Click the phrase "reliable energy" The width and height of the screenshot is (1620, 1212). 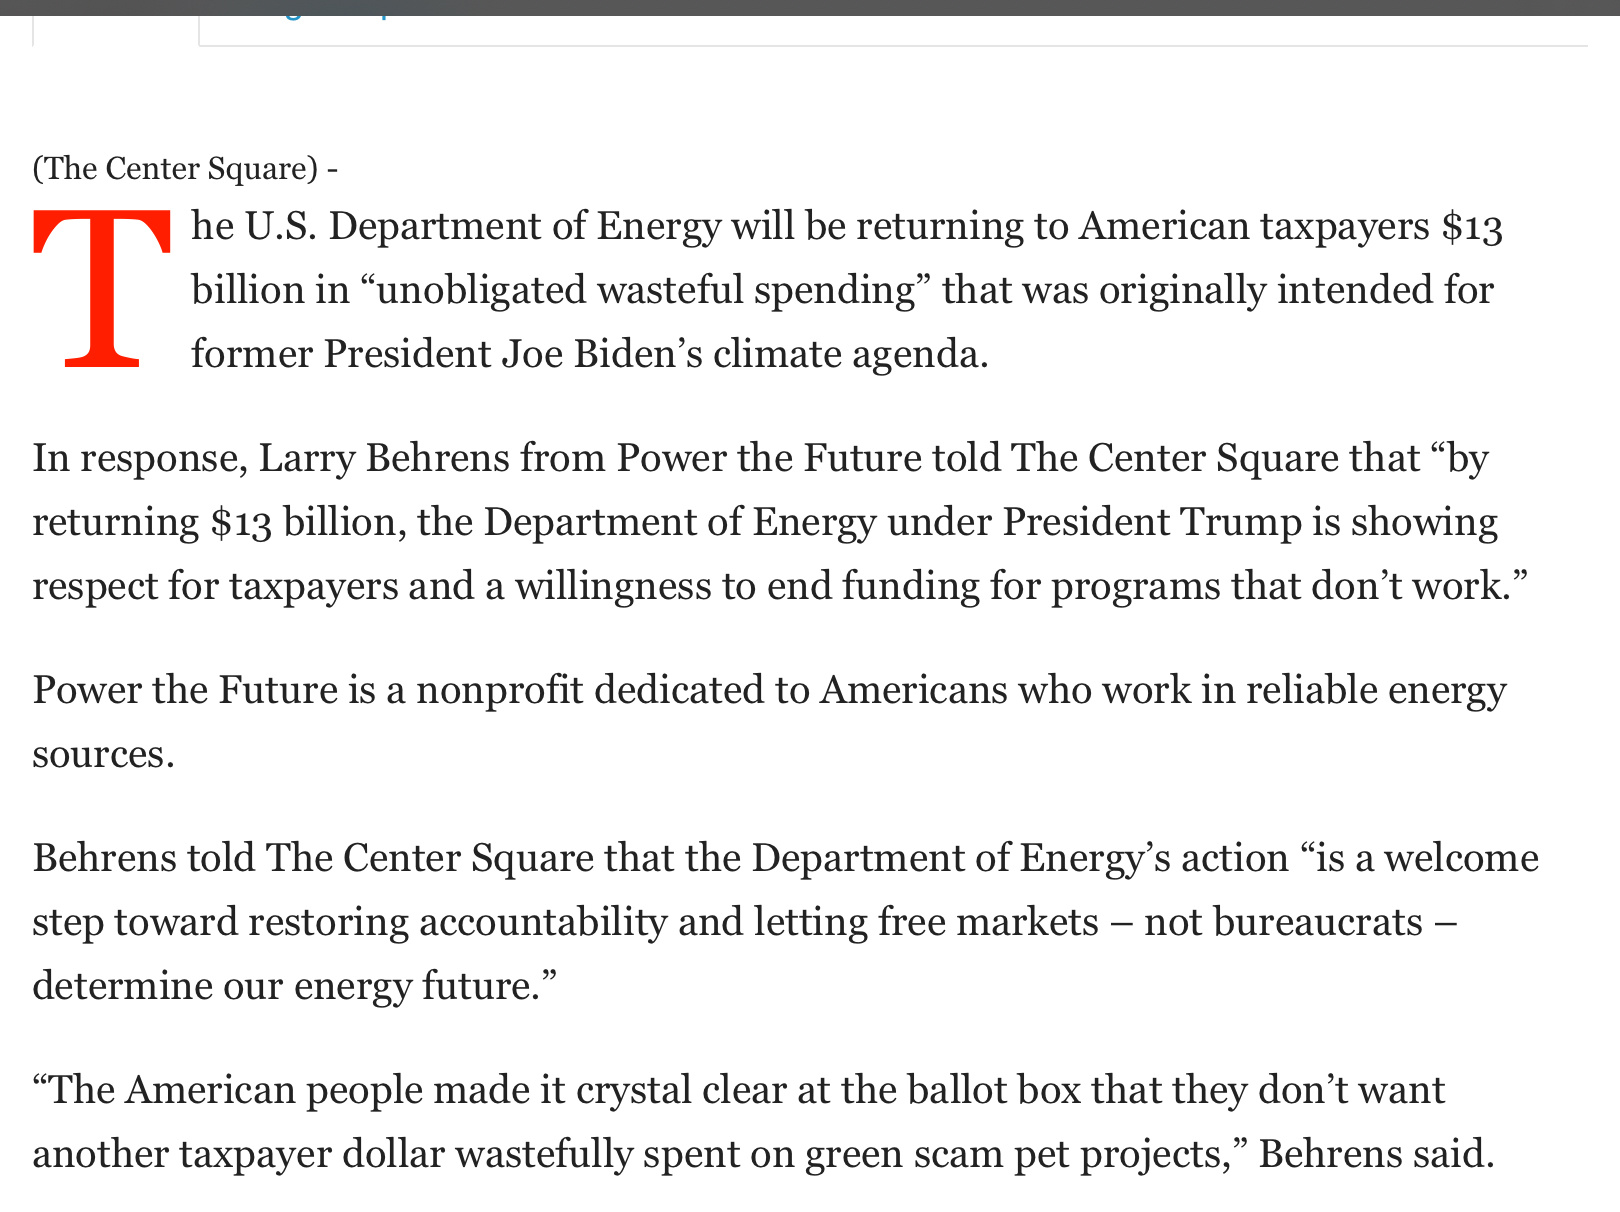click(1376, 690)
